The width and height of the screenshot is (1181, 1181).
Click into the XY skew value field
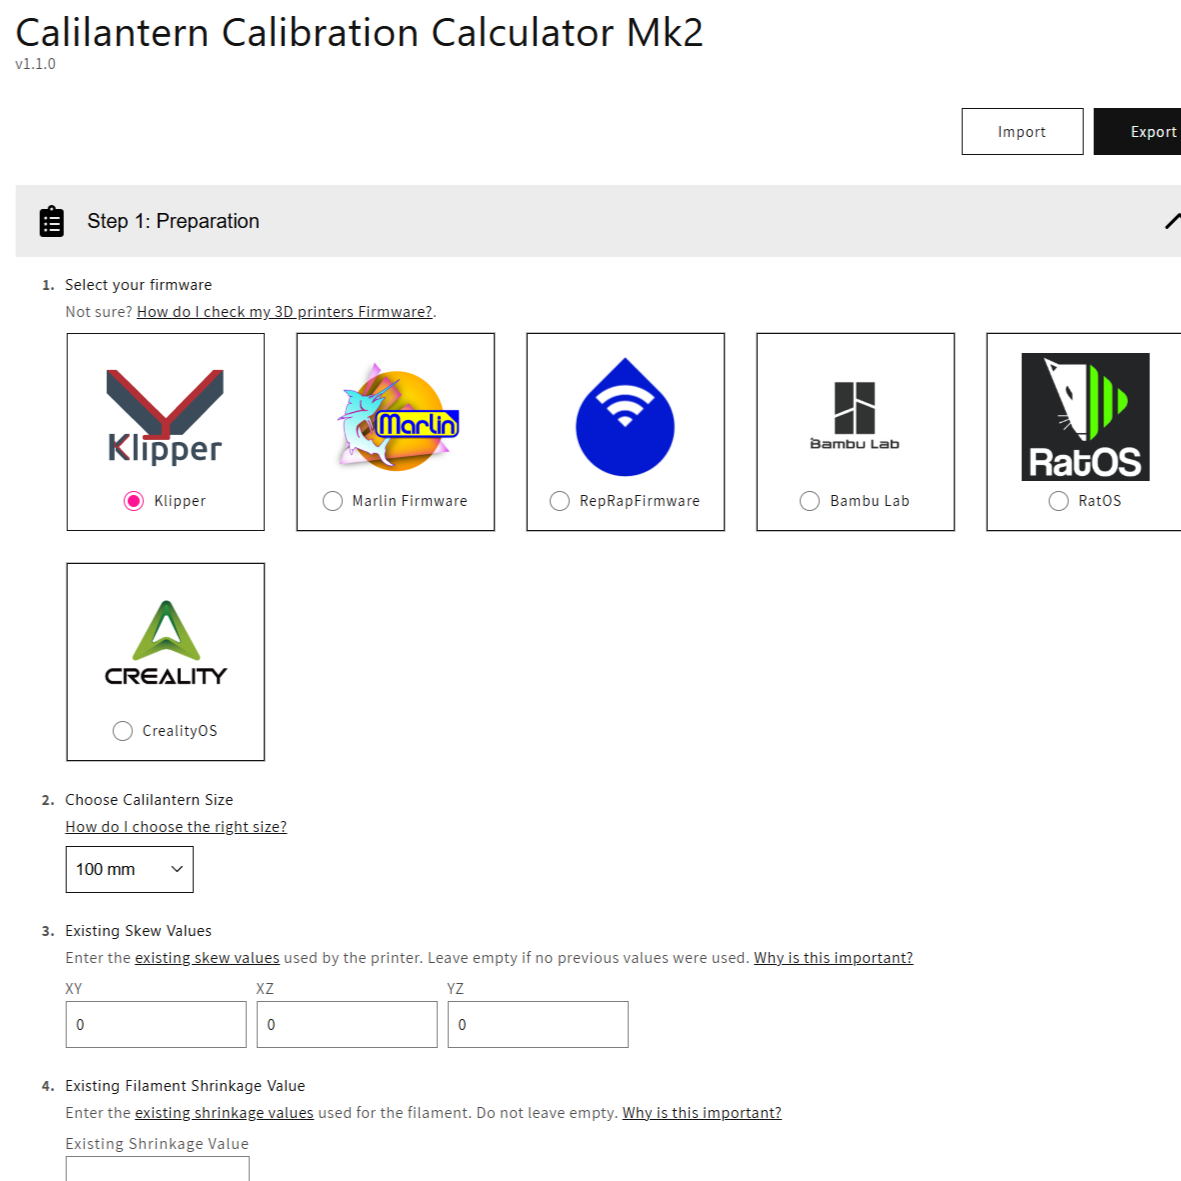click(156, 1025)
